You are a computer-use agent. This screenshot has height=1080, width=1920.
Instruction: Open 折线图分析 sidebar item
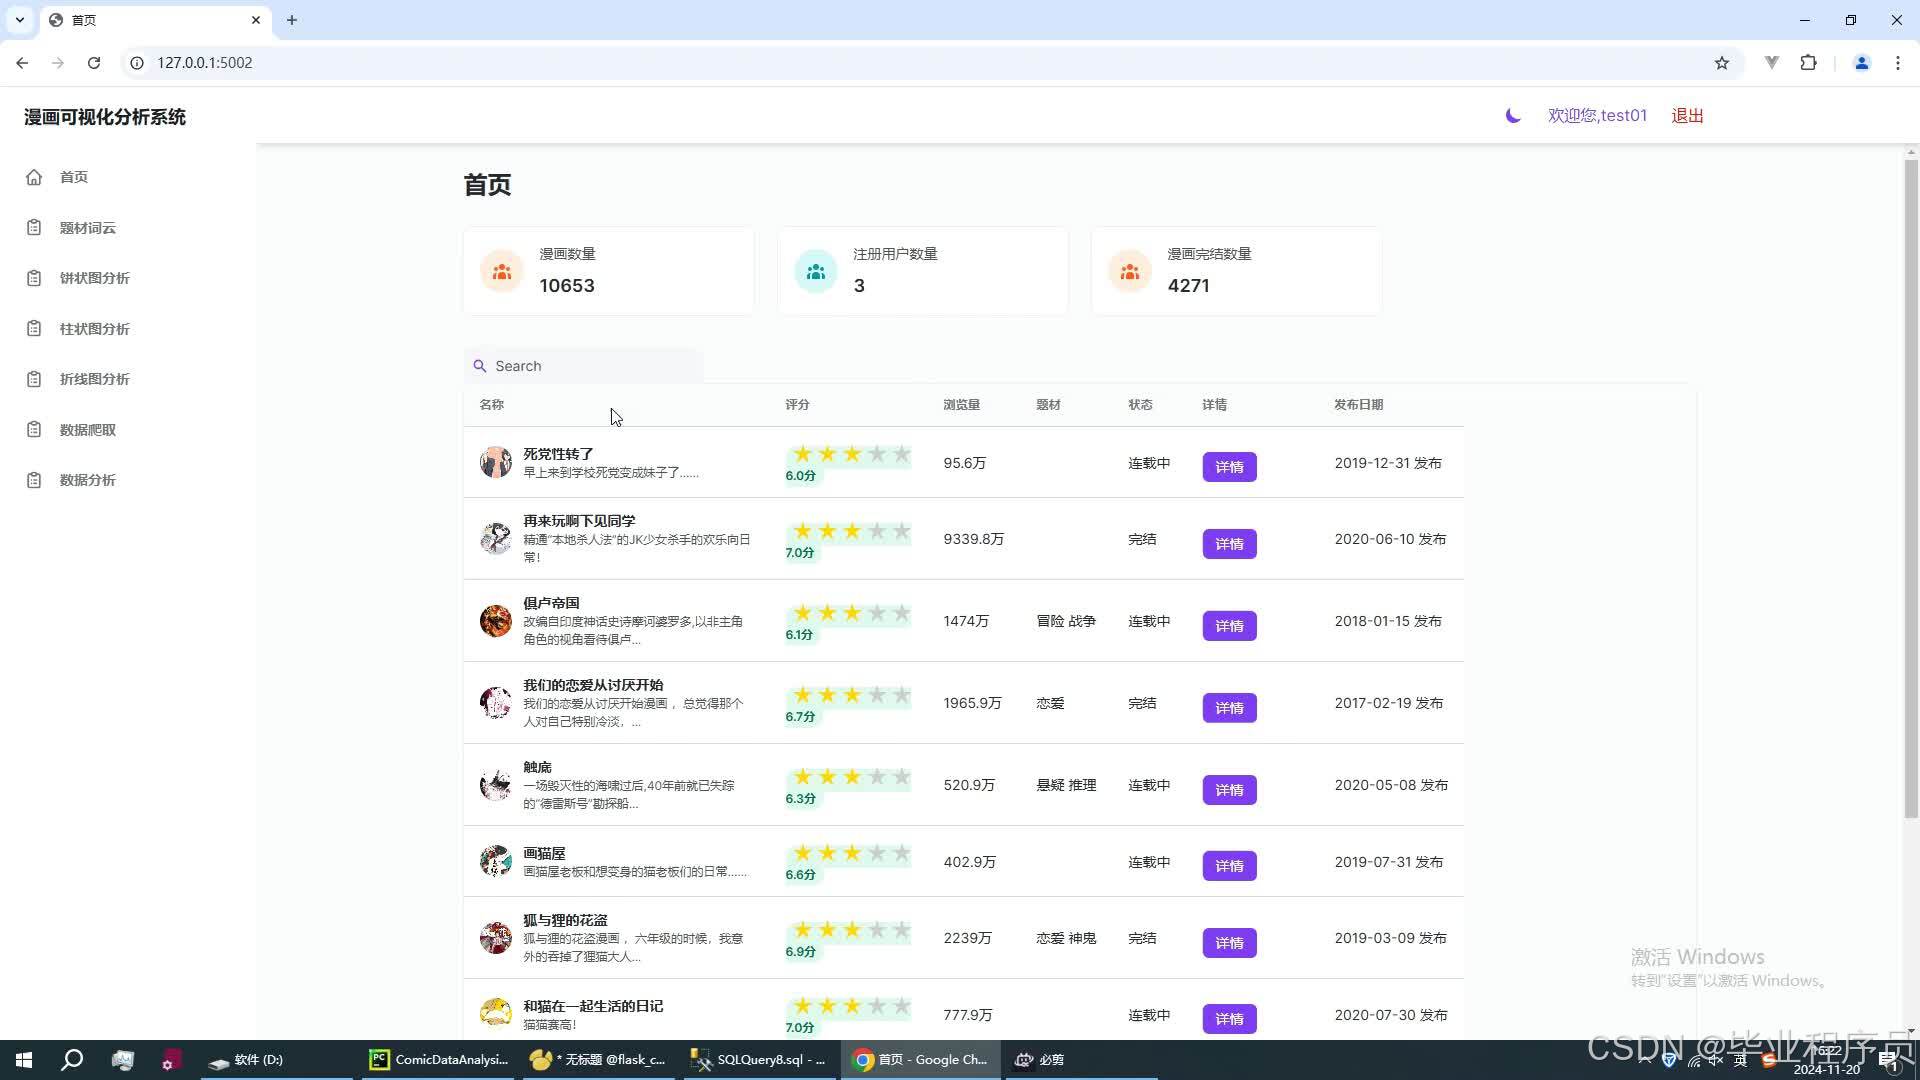tap(94, 379)
